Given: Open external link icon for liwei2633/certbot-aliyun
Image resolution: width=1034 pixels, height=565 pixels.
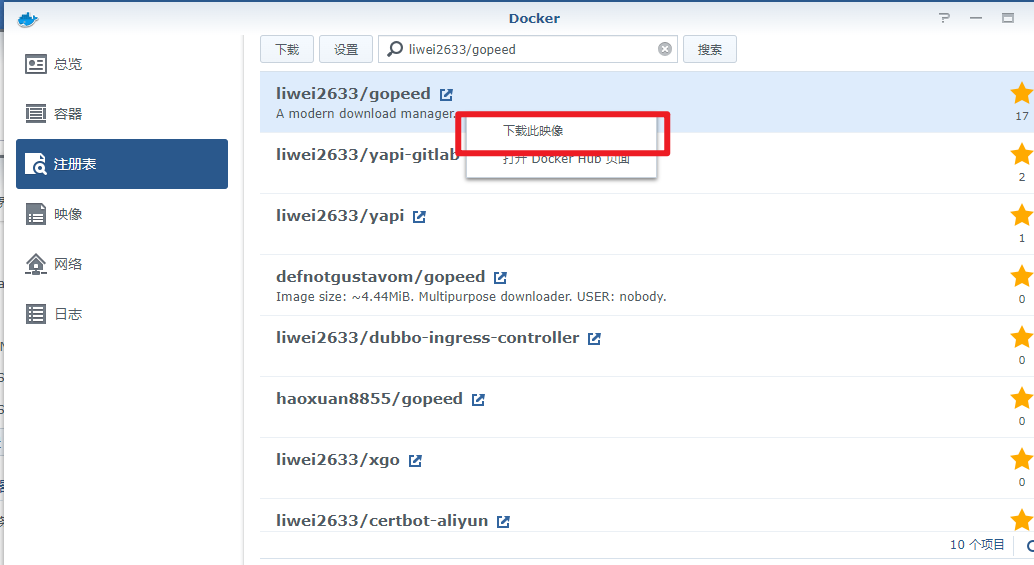Looking at the screenshot, I should (x=503, y=521).
